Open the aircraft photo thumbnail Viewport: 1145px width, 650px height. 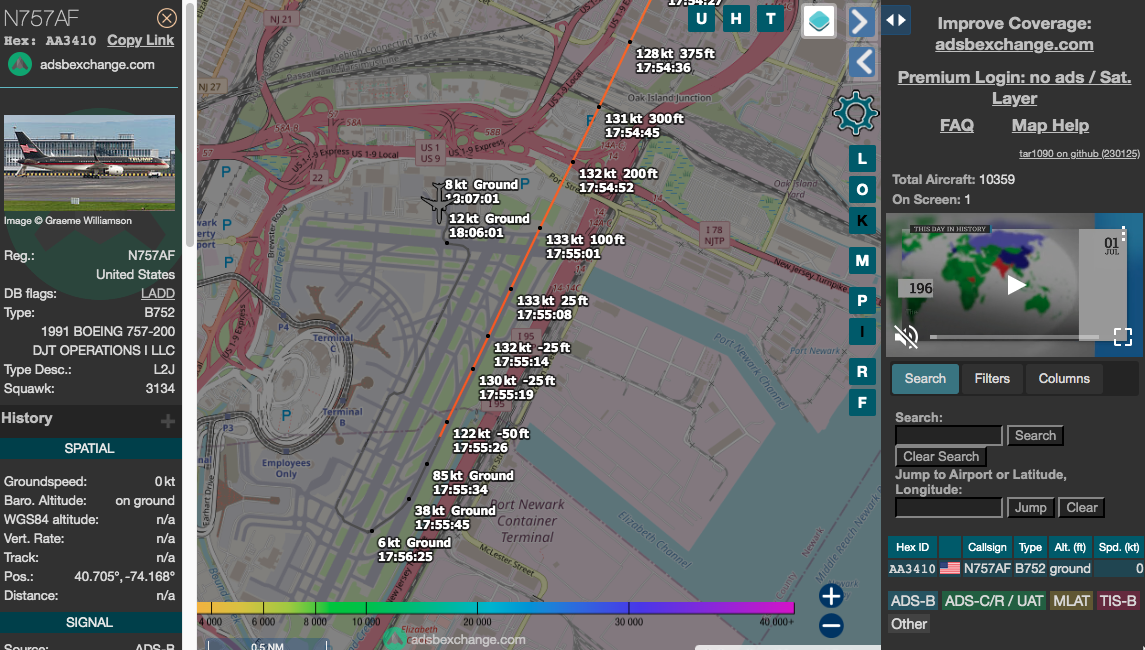(x=89, y=162)
